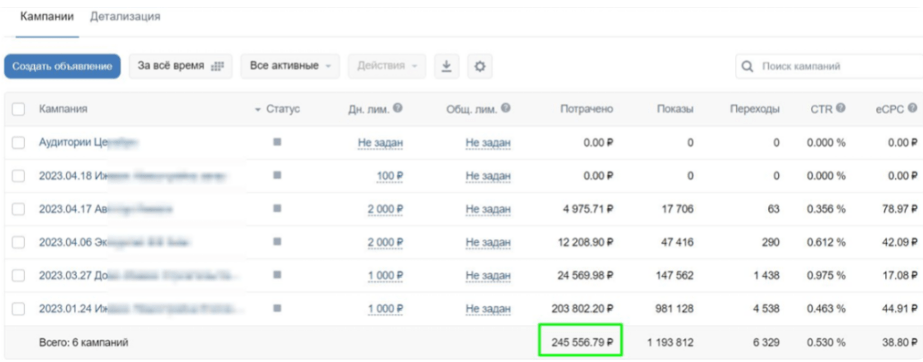Image resolution: width=923 pixels, height=362 pixels.
Task: Open the Все активные filter dropdown
Action: tap(290, 67)
